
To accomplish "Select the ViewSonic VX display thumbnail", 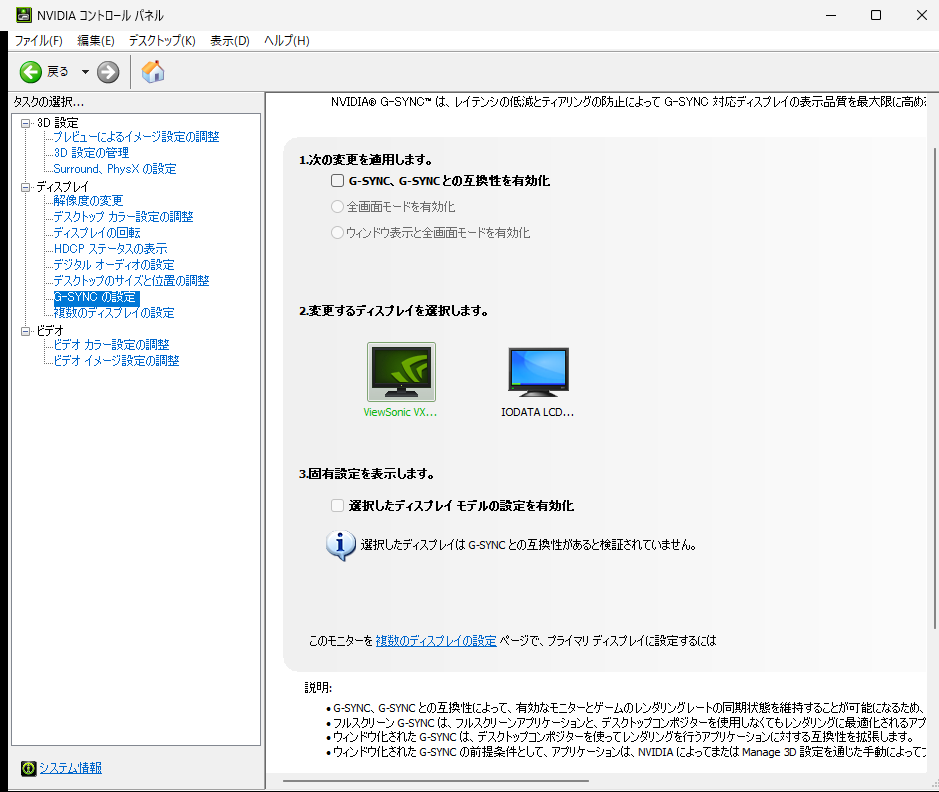I will pyautogui.click(x=401, y=372).
